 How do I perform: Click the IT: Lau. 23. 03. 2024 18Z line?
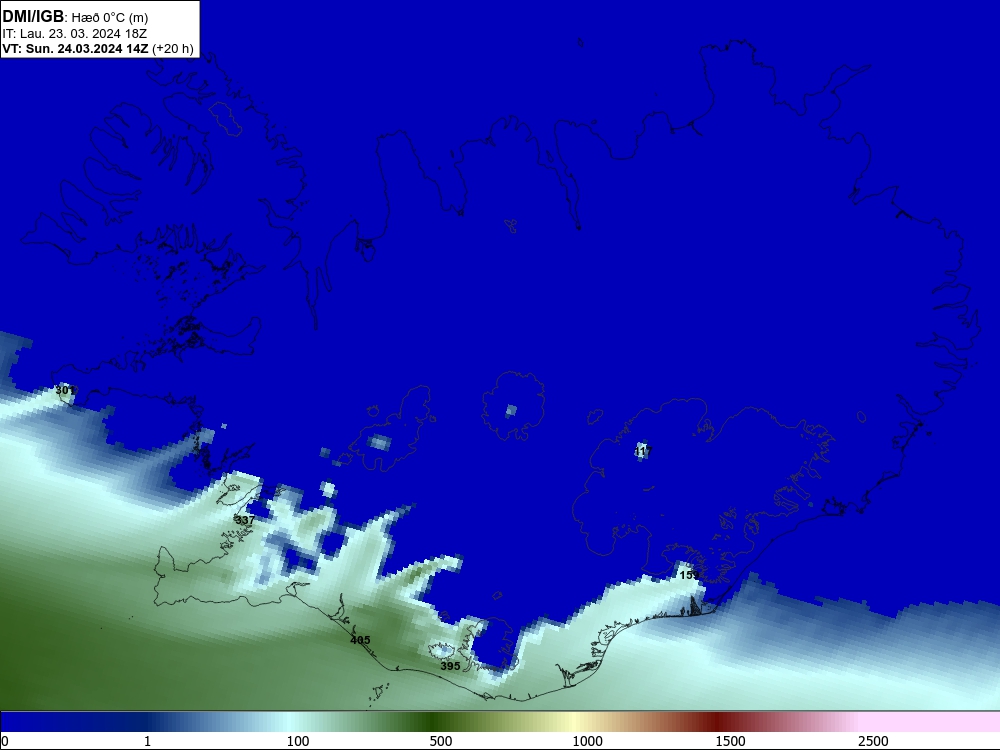[x=75, y=34]
